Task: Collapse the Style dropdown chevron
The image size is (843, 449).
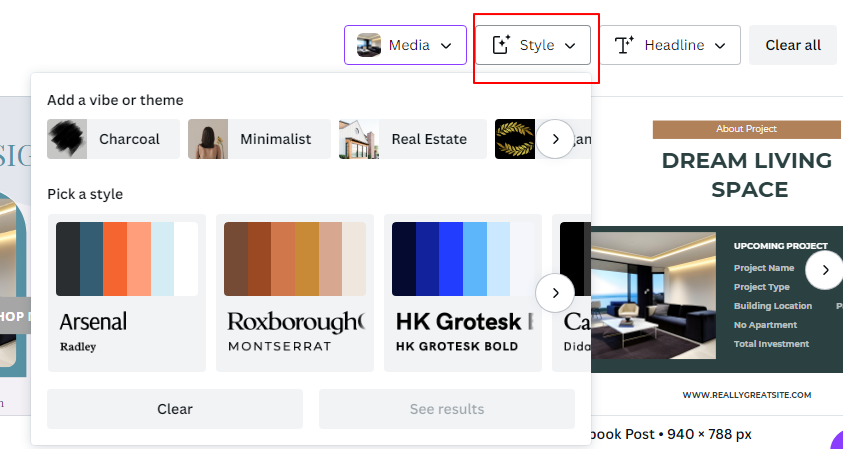Action: click(x=570, y=46)
